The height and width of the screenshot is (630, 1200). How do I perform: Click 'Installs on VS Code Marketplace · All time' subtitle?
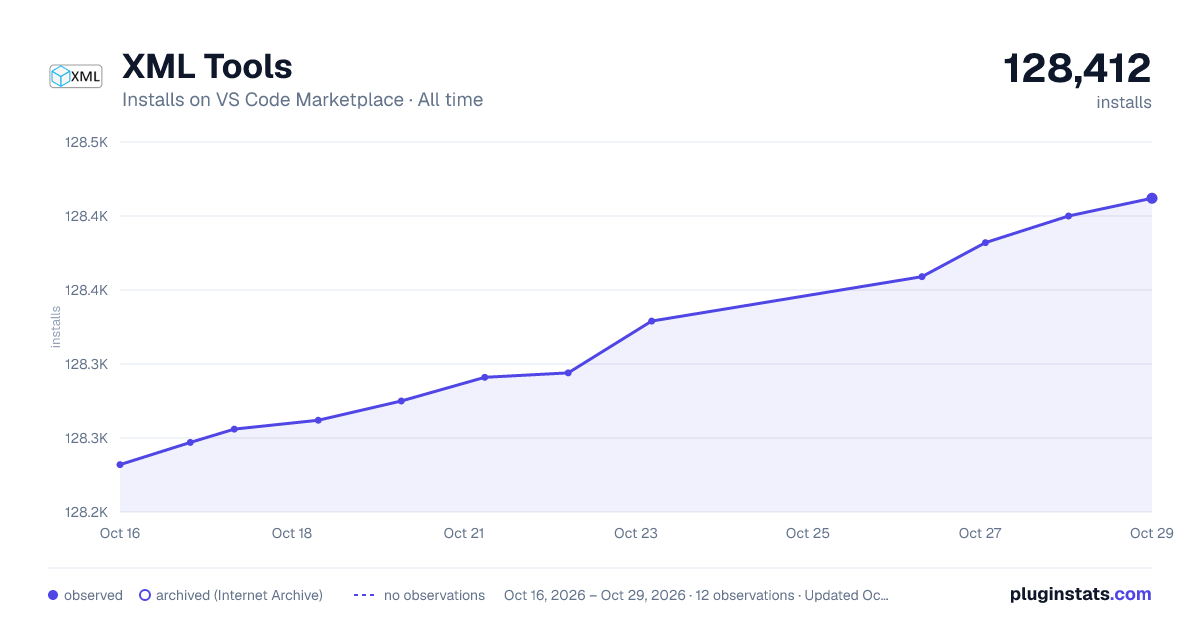(x=302, y=100)
